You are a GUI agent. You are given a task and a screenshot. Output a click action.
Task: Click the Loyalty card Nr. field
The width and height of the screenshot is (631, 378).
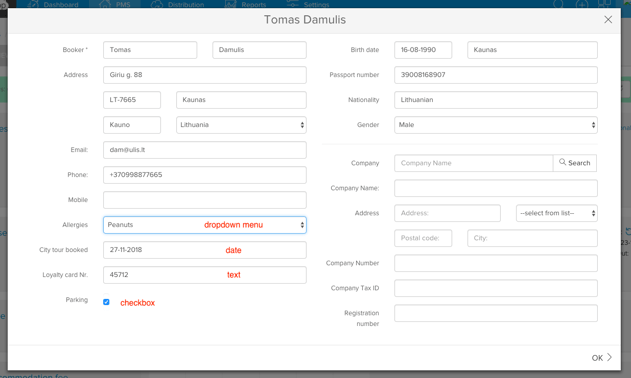tap(204, 275)
